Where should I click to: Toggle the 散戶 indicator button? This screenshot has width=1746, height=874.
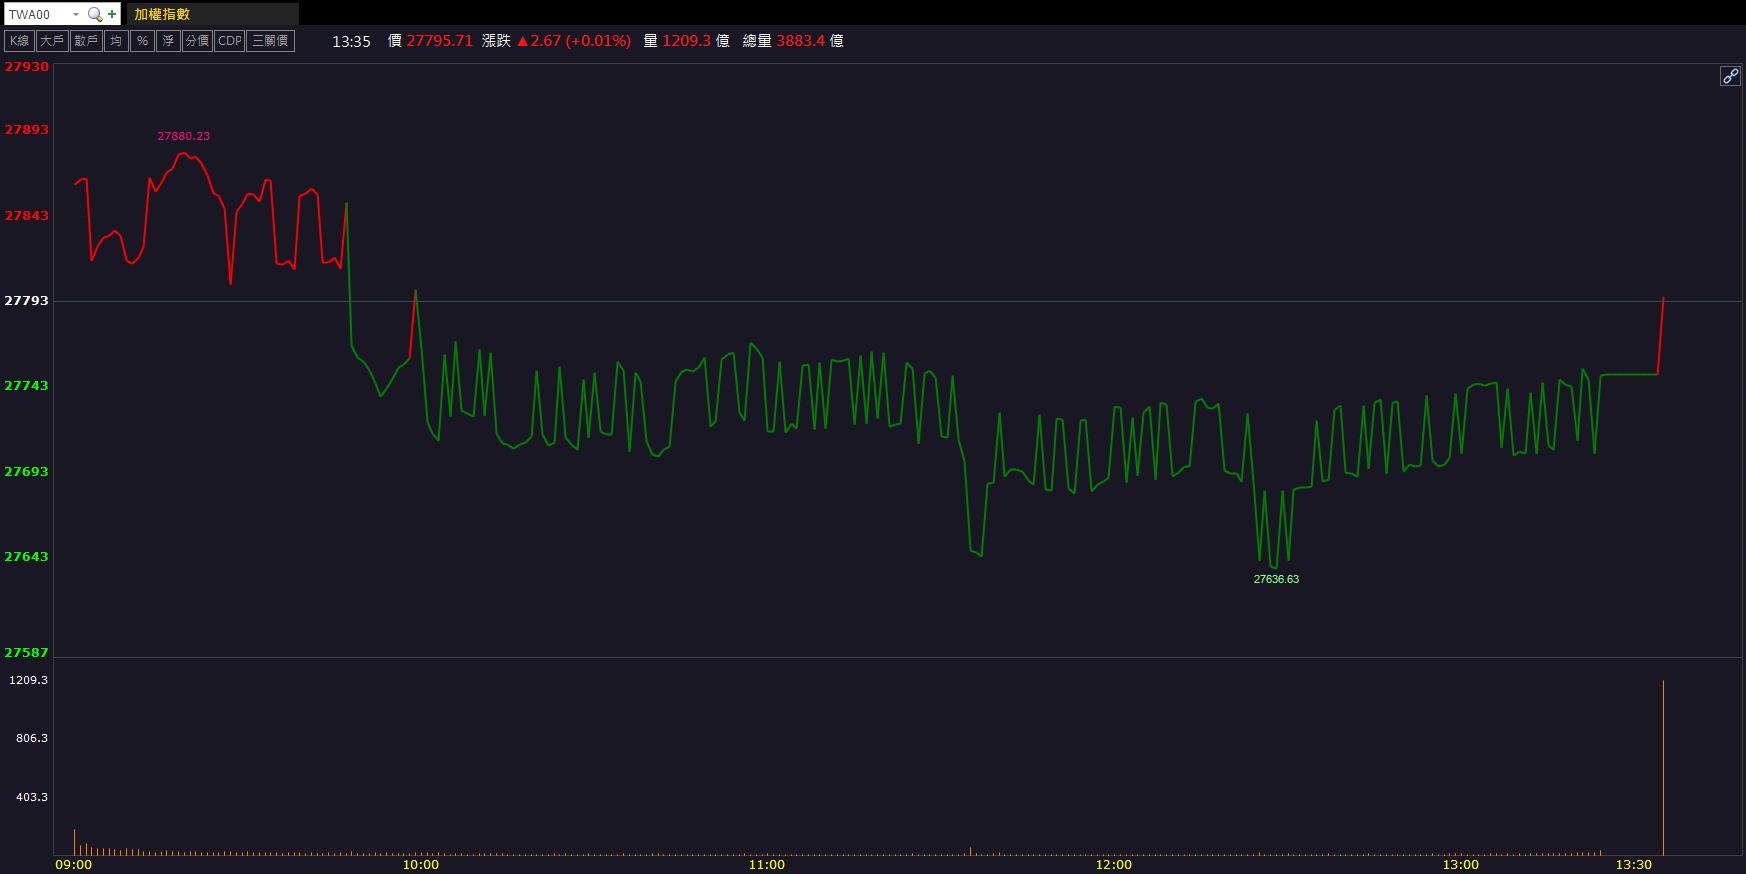pyautogui.click(x=86, y=41)
